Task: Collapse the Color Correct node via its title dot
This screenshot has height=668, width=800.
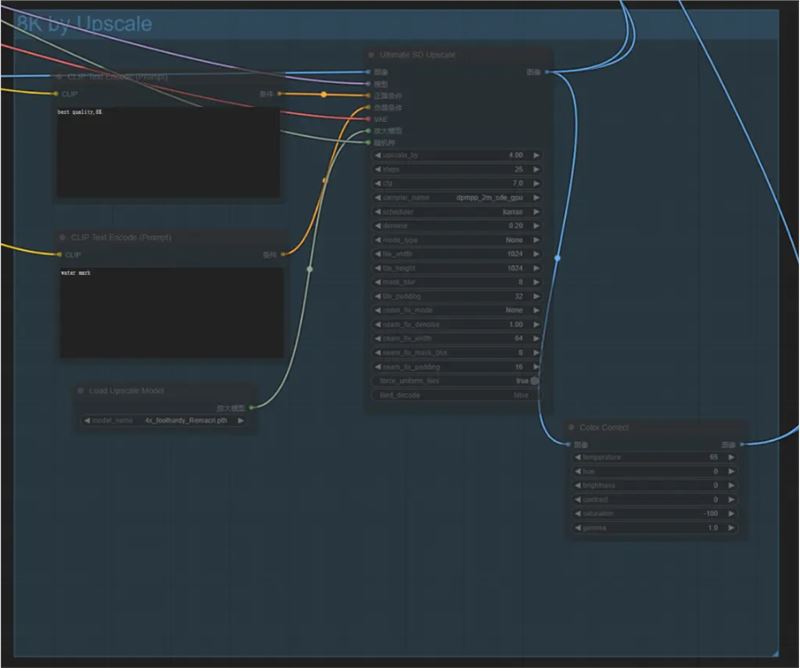Action: pyautogui.click(x=571, y=427)
